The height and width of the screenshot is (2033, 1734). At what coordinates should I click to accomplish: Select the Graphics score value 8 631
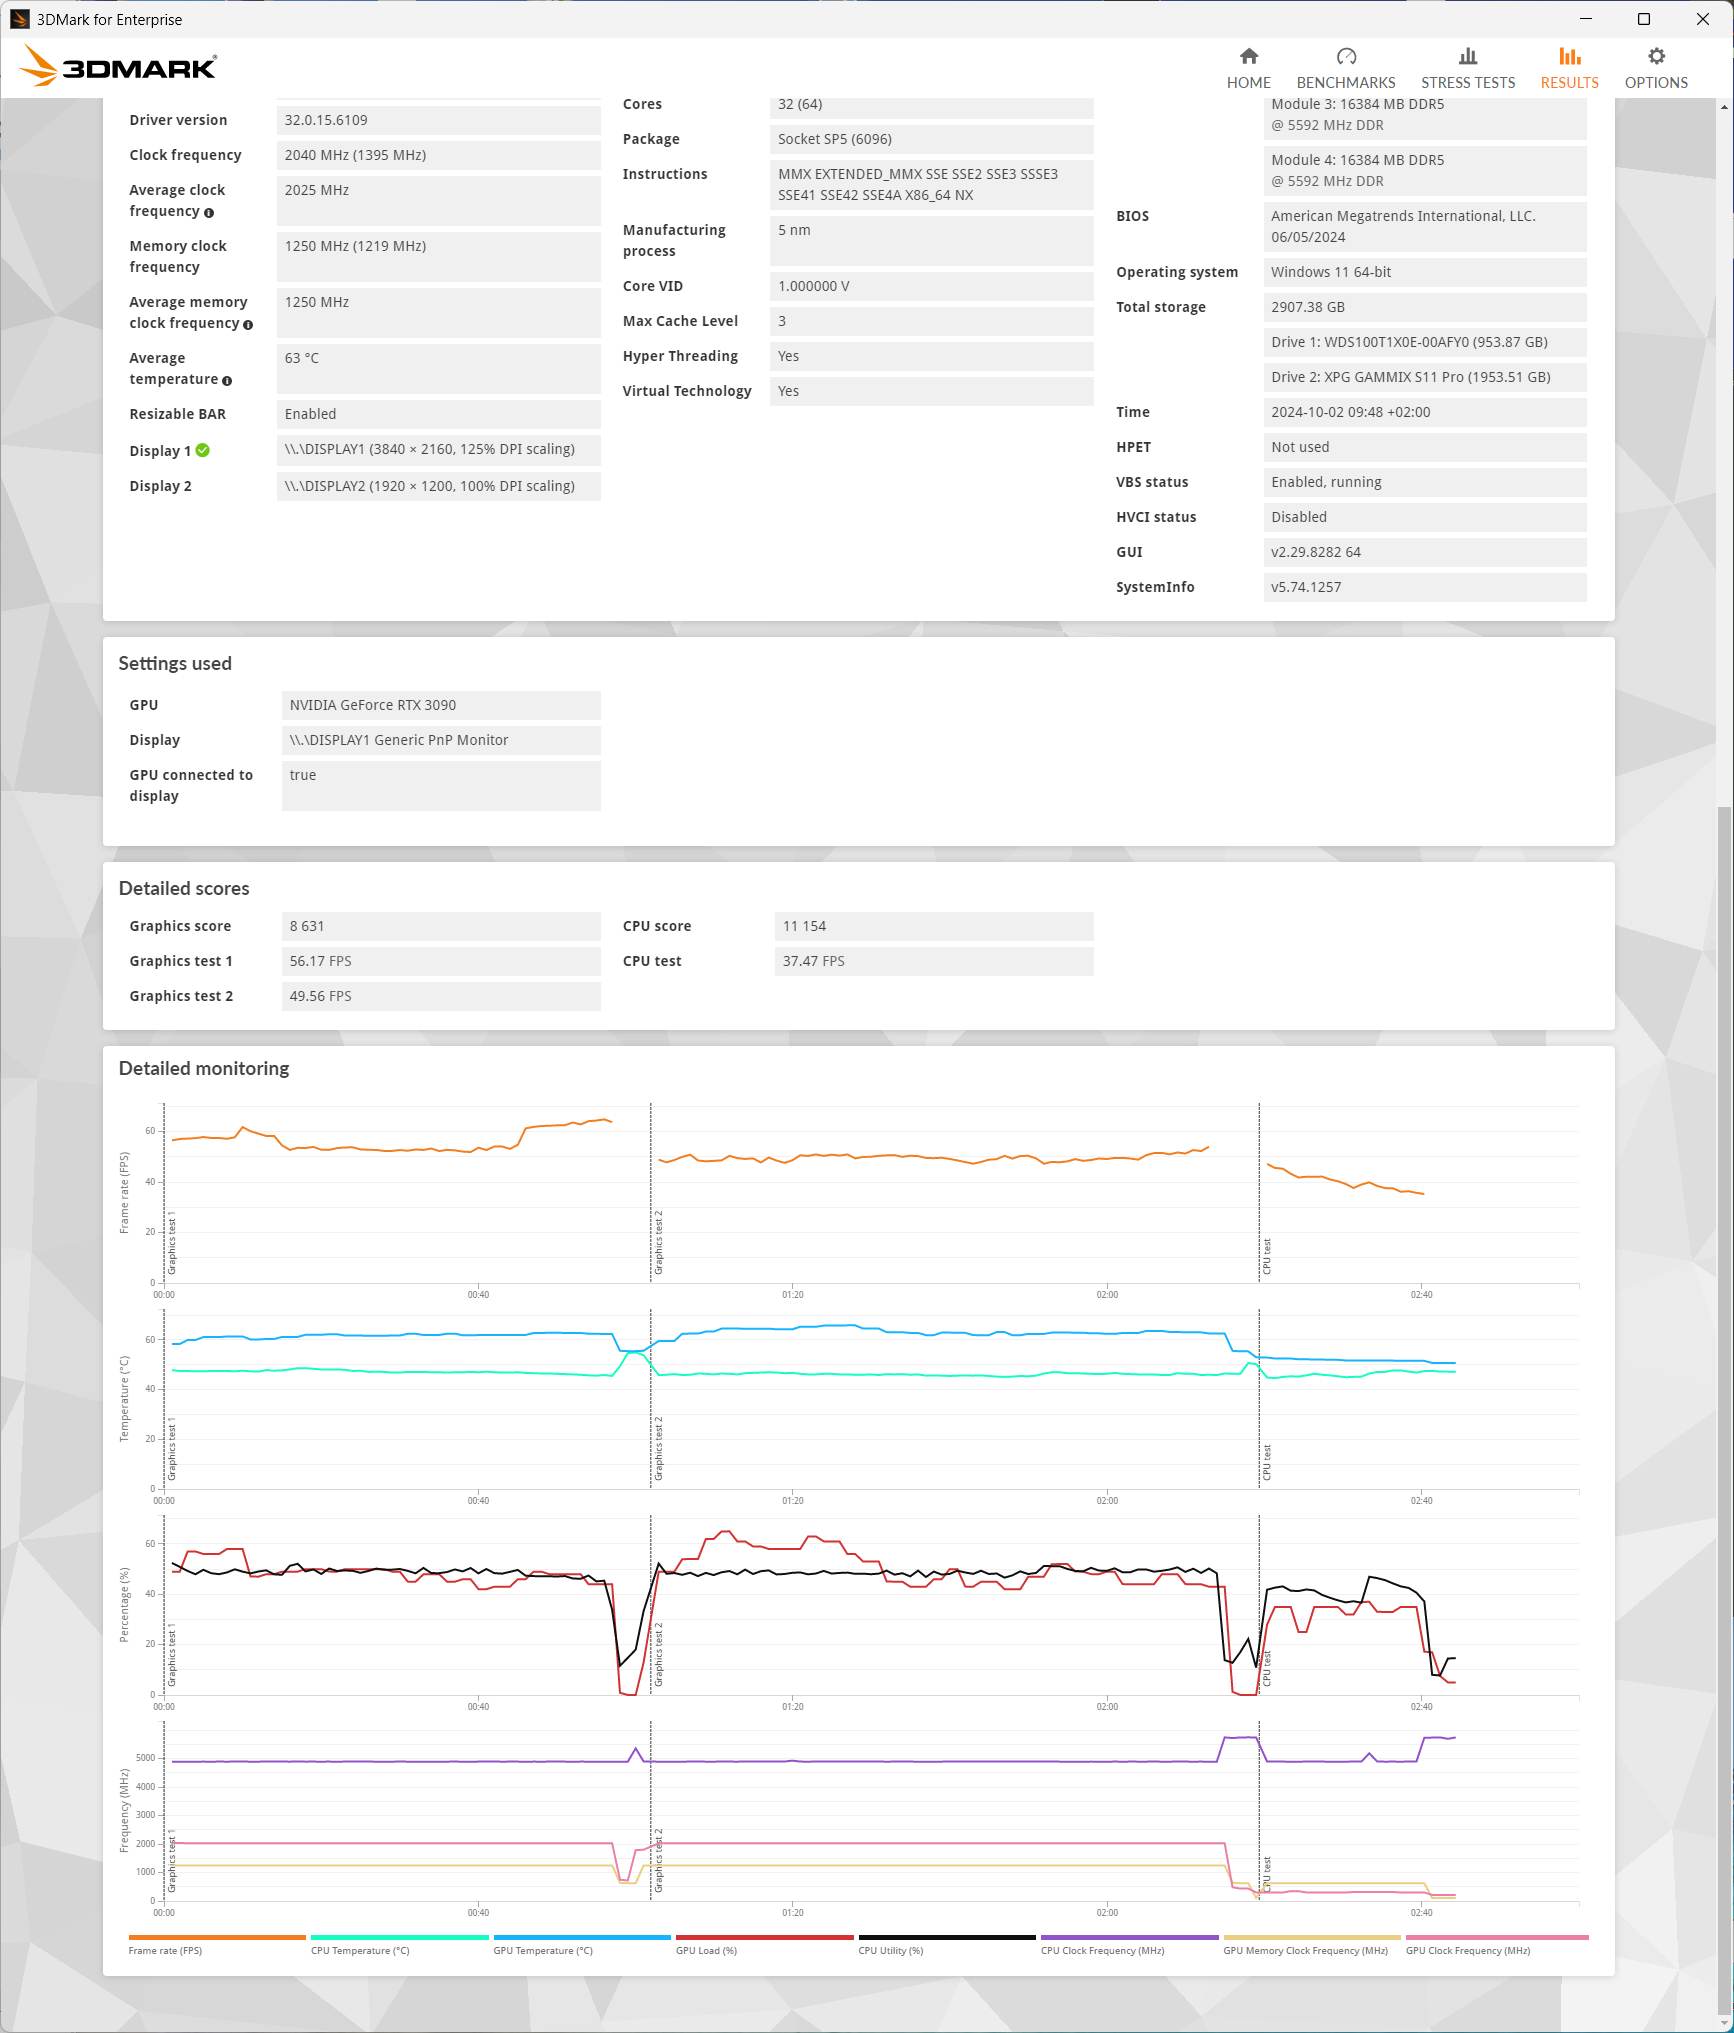click(x=441, y=926)
